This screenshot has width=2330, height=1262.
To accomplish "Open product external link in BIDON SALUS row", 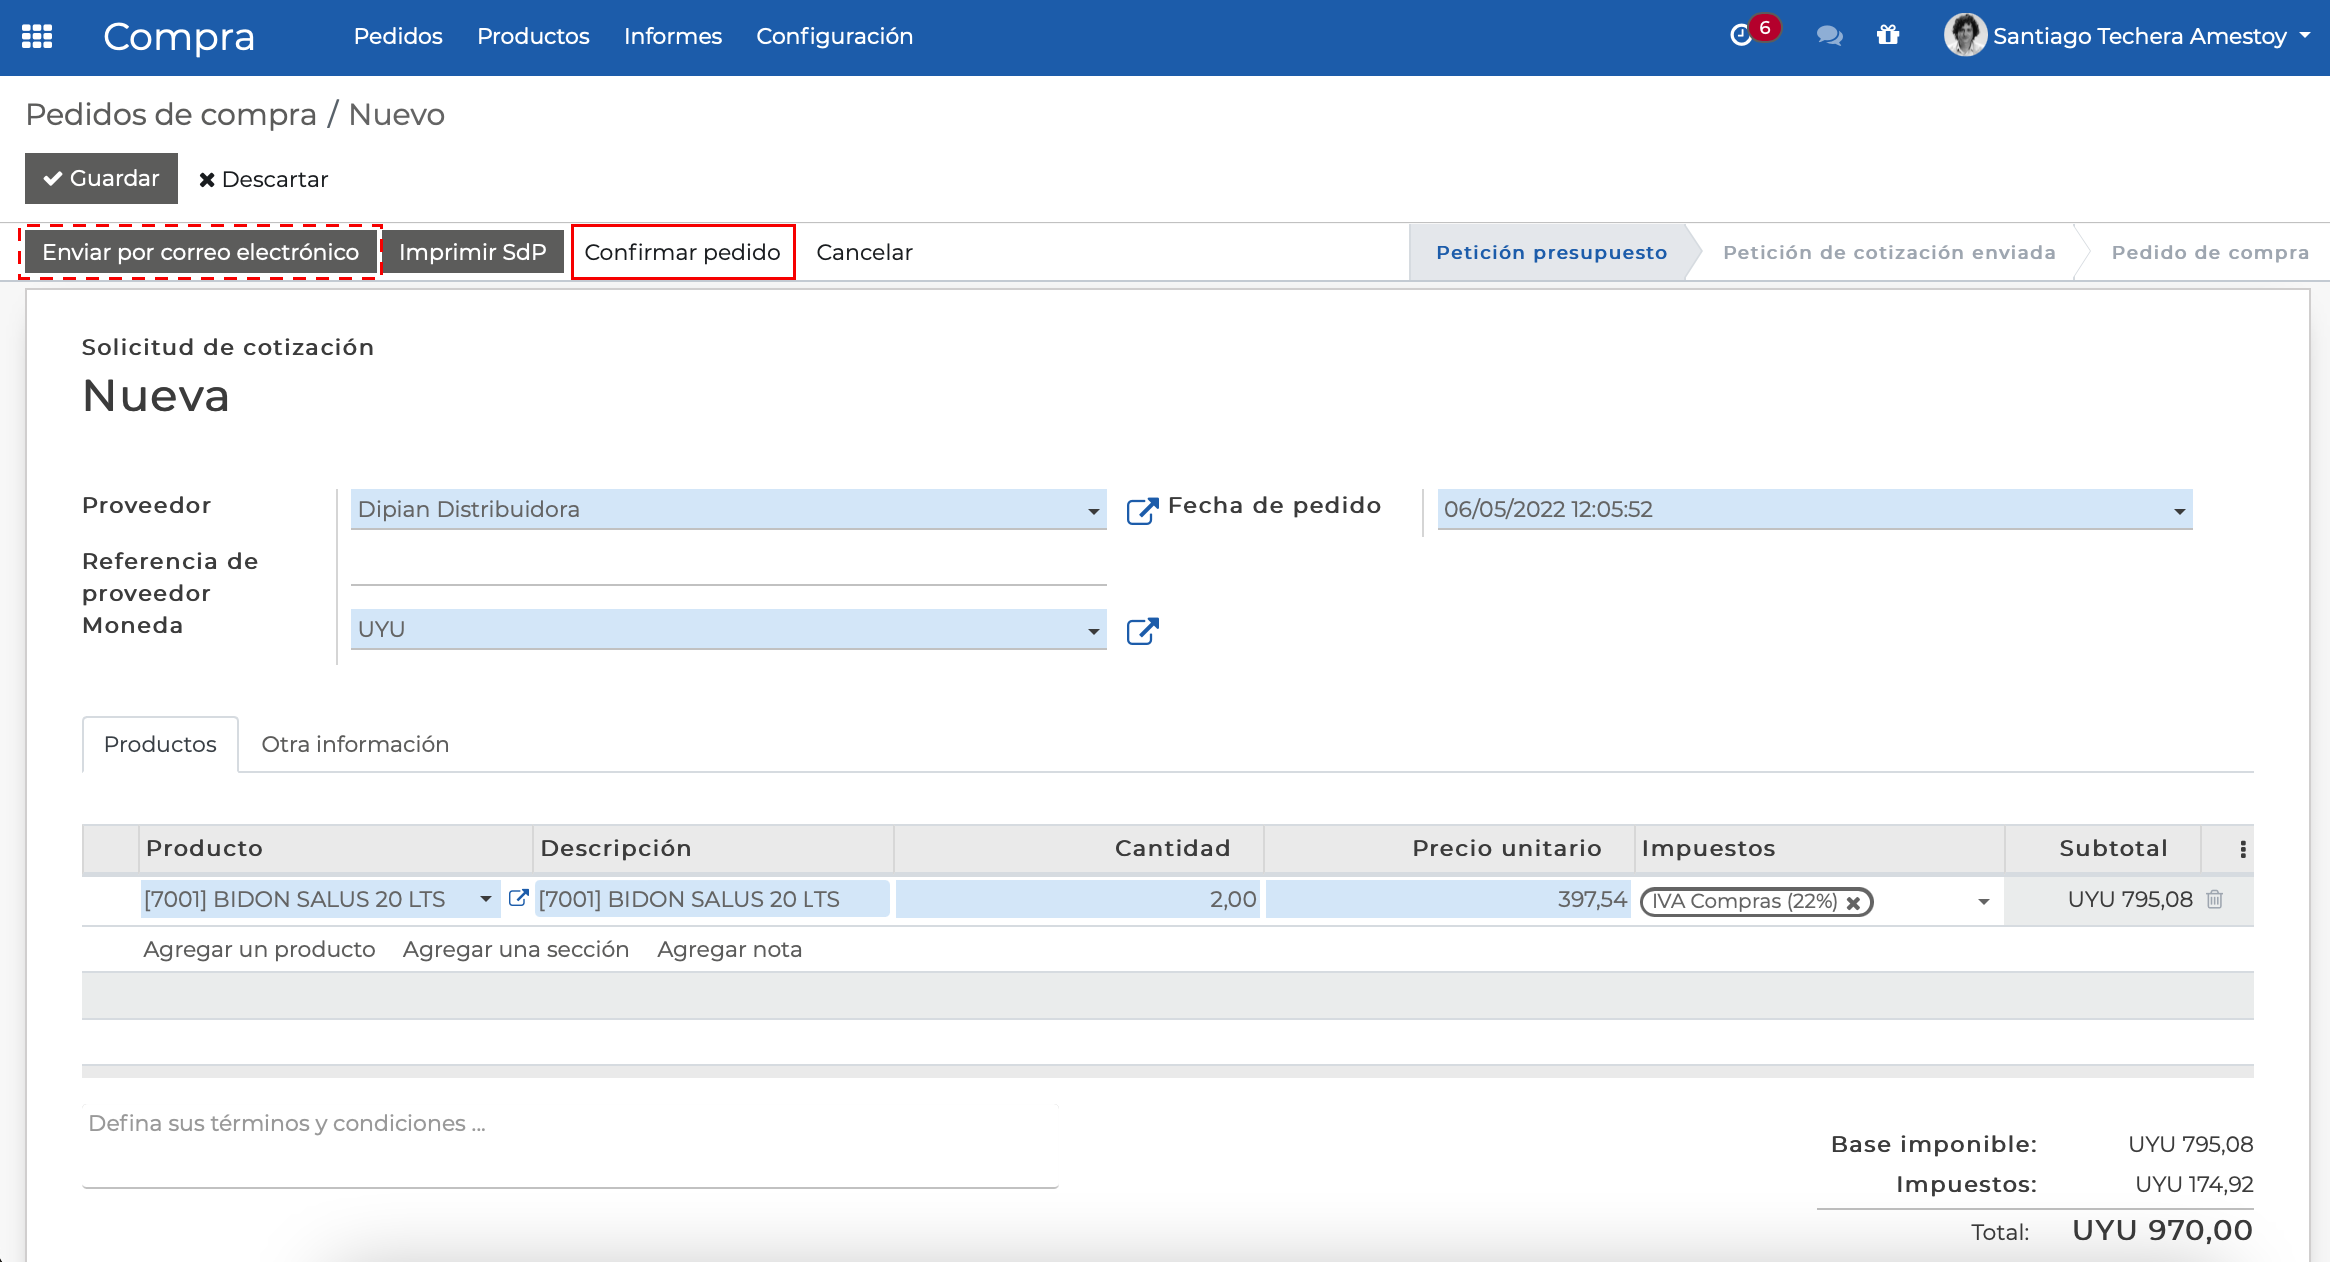I will click(x=518, y=898).
